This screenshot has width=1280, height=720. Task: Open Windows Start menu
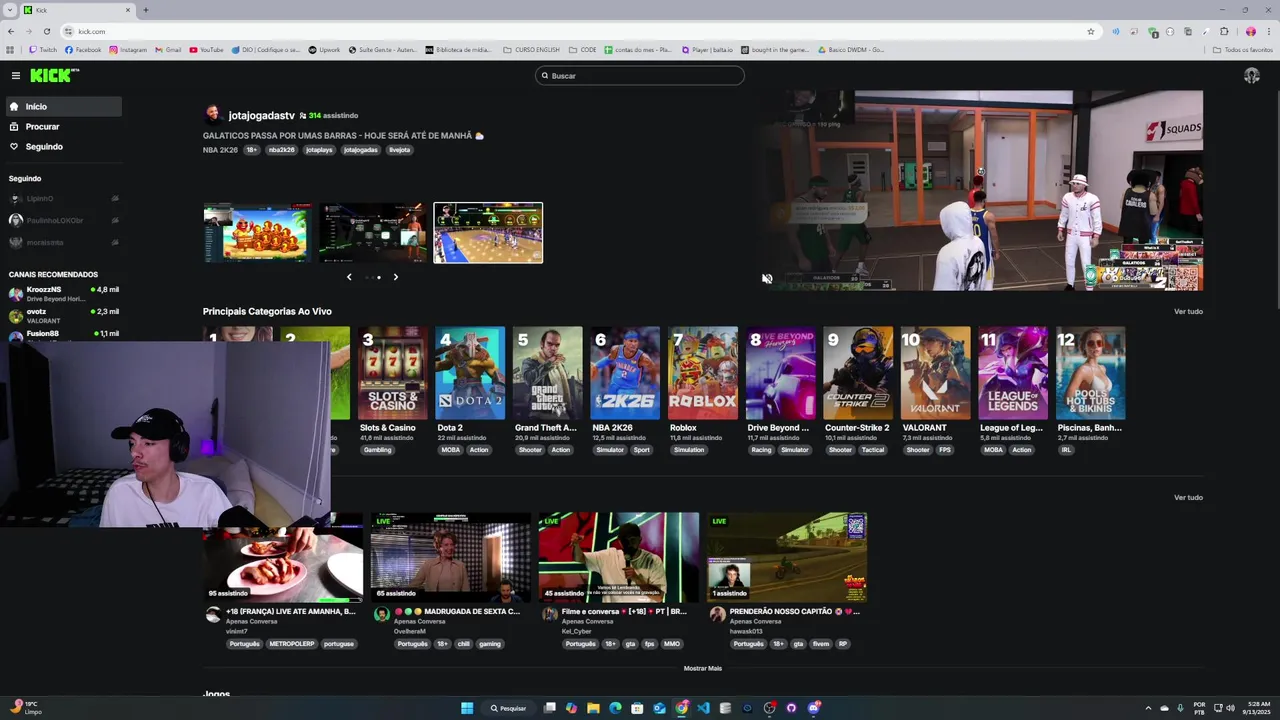click(467, 708)
